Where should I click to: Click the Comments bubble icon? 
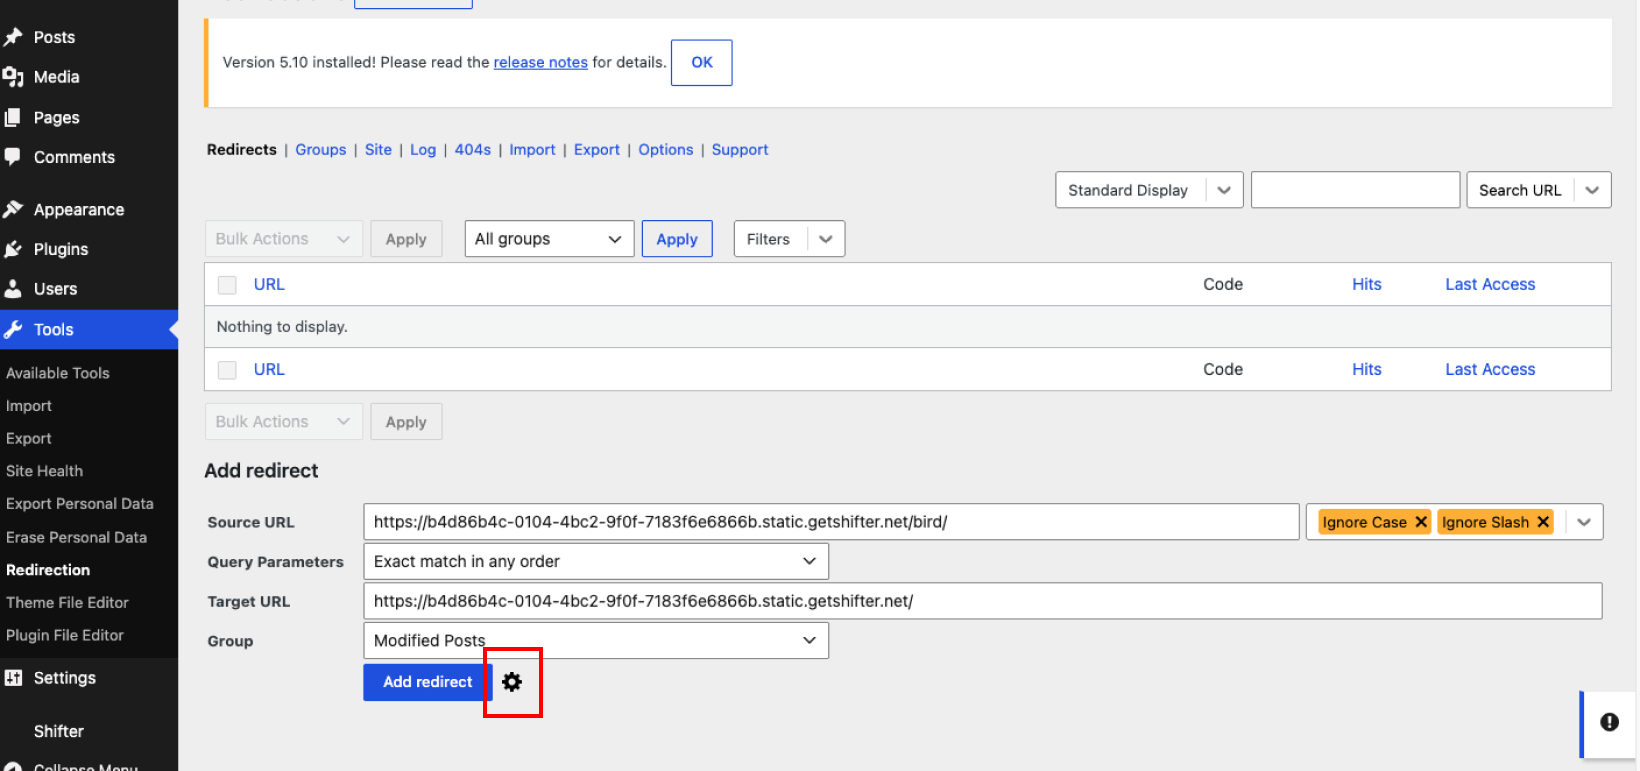[13, 157]
